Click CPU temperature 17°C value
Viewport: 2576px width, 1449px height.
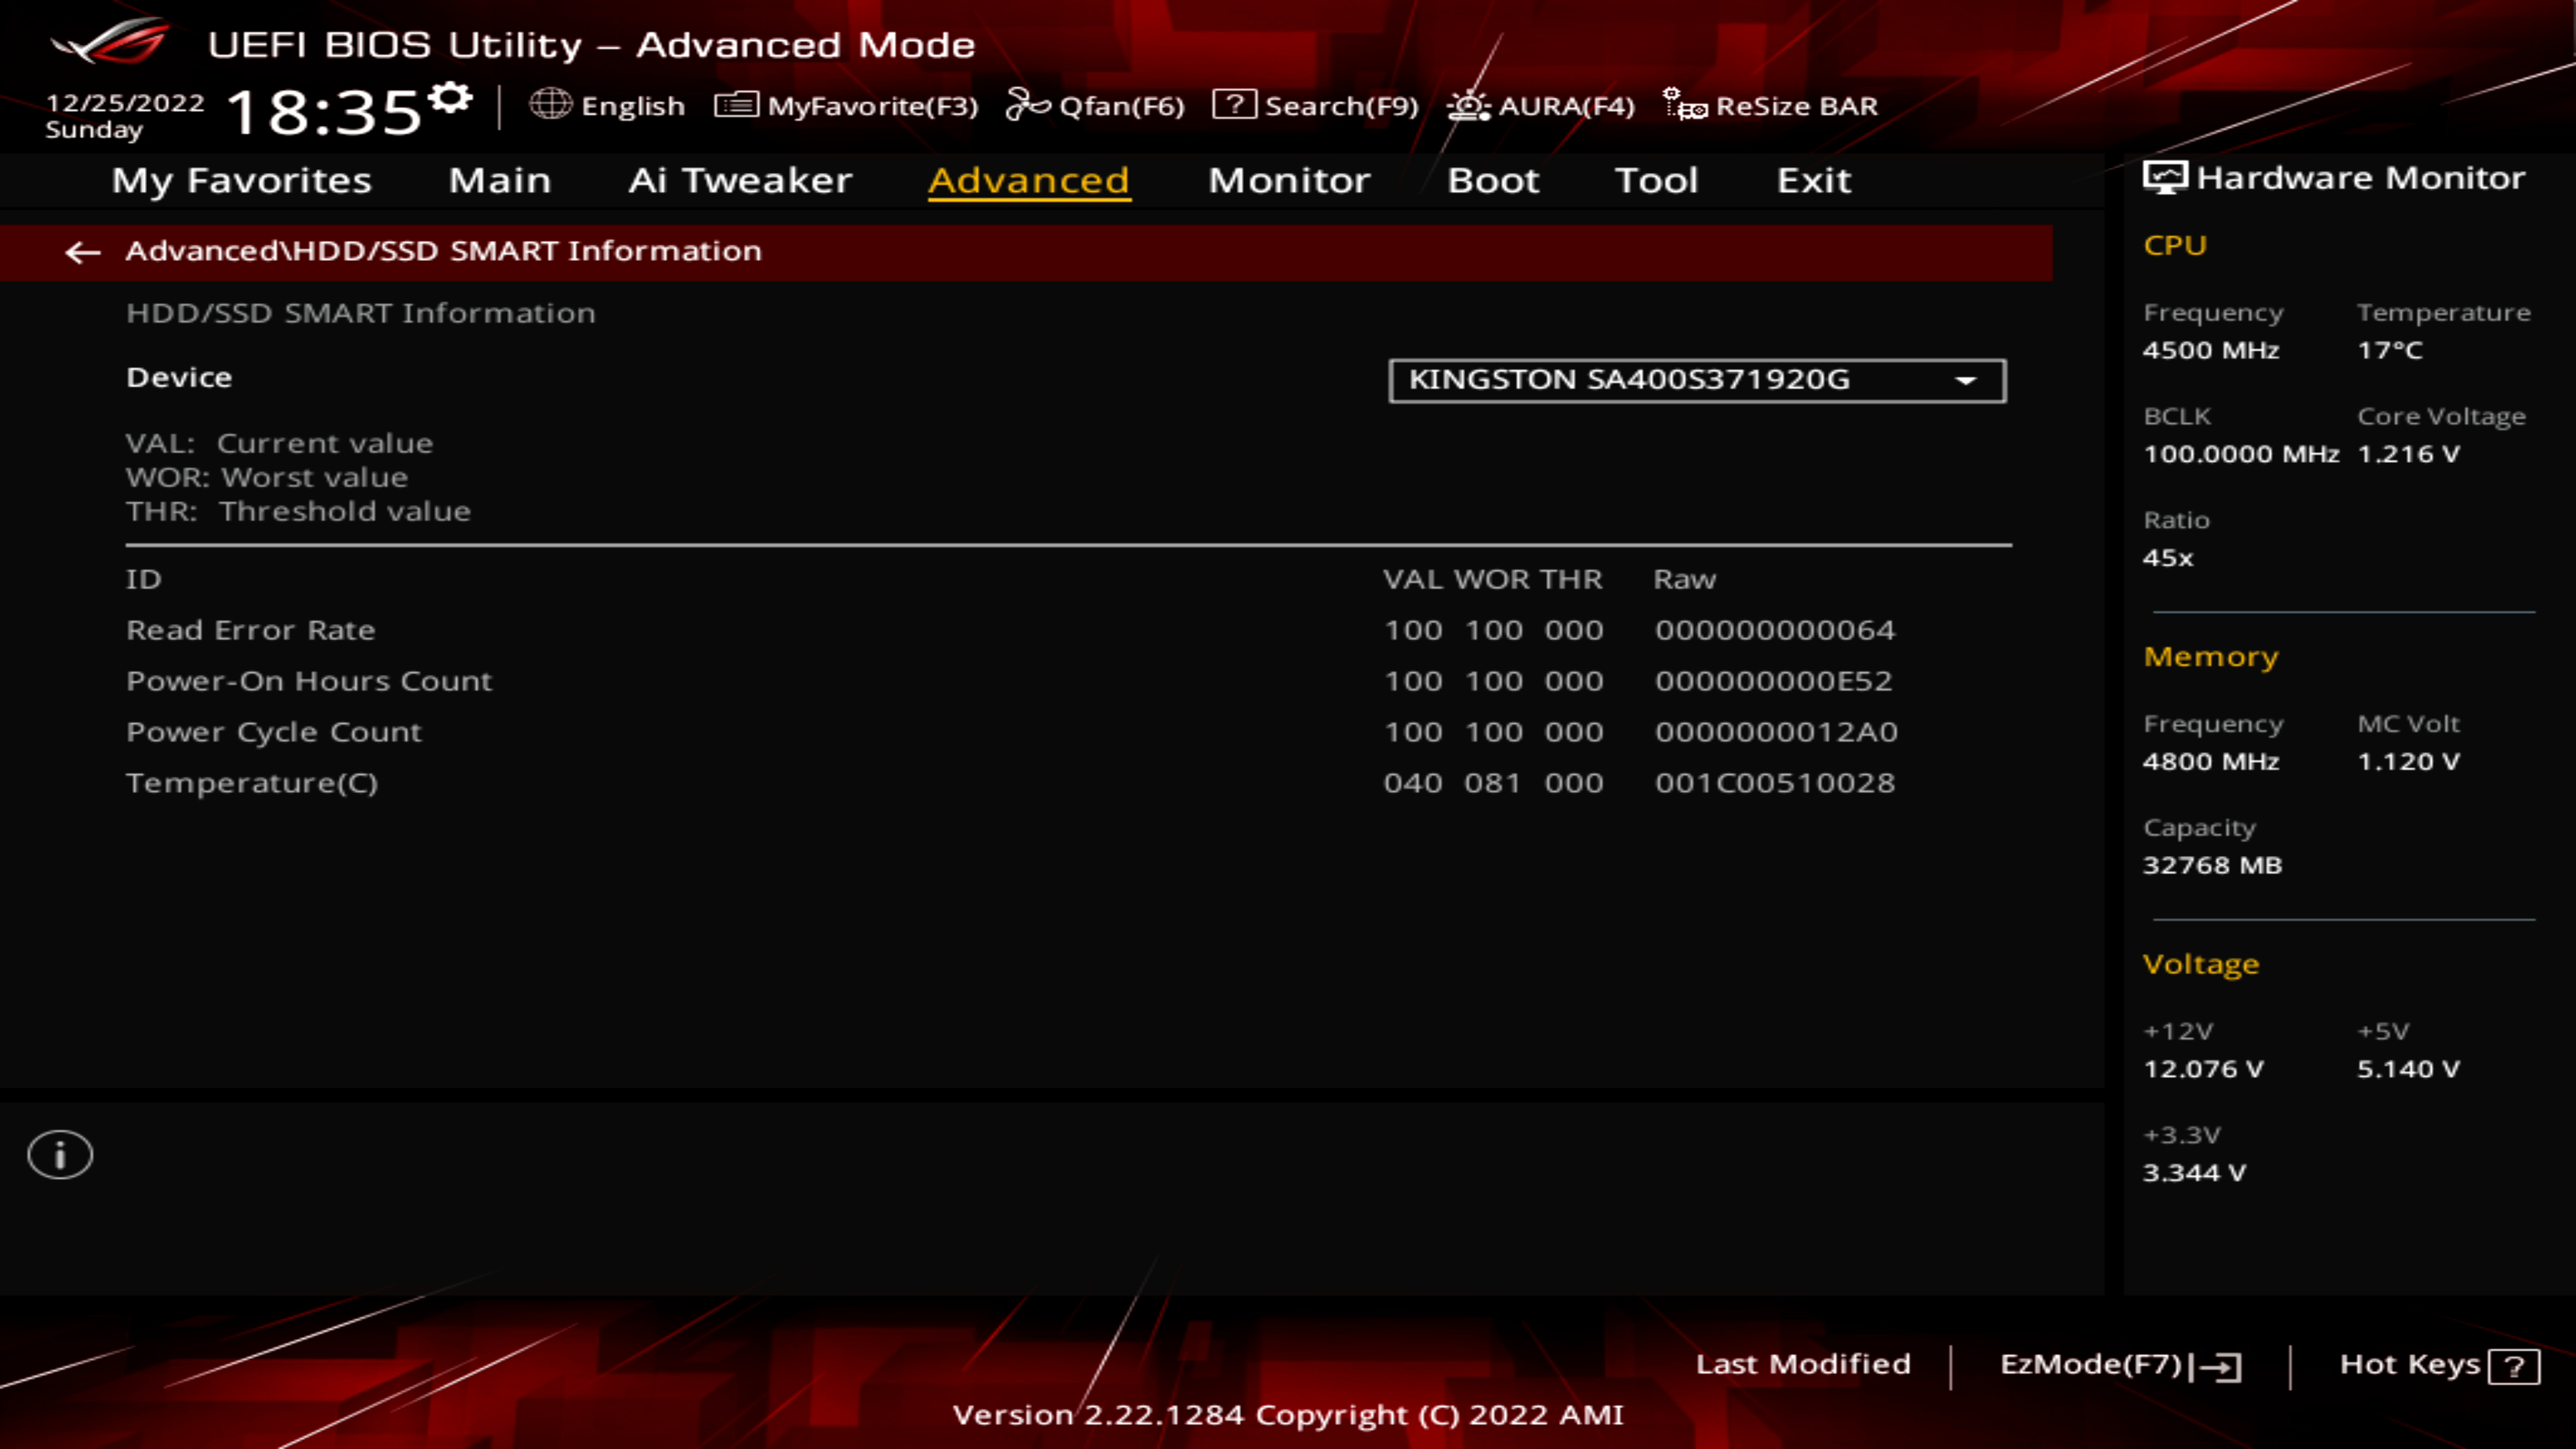2390,350
